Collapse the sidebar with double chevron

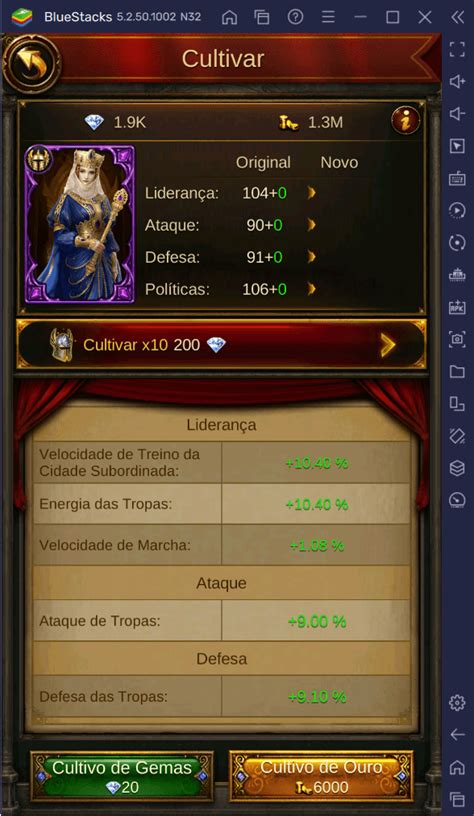[457, 17]
